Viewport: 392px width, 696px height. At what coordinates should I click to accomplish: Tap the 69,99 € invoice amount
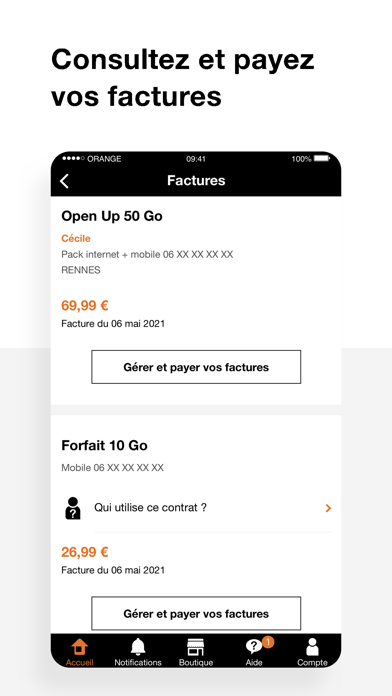pos(85,306)
